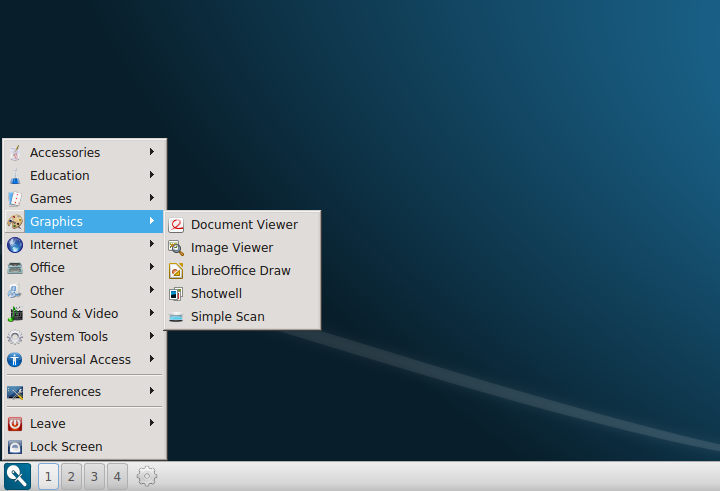Open Document Viewer from the Graphics submenu

(242, 225)
